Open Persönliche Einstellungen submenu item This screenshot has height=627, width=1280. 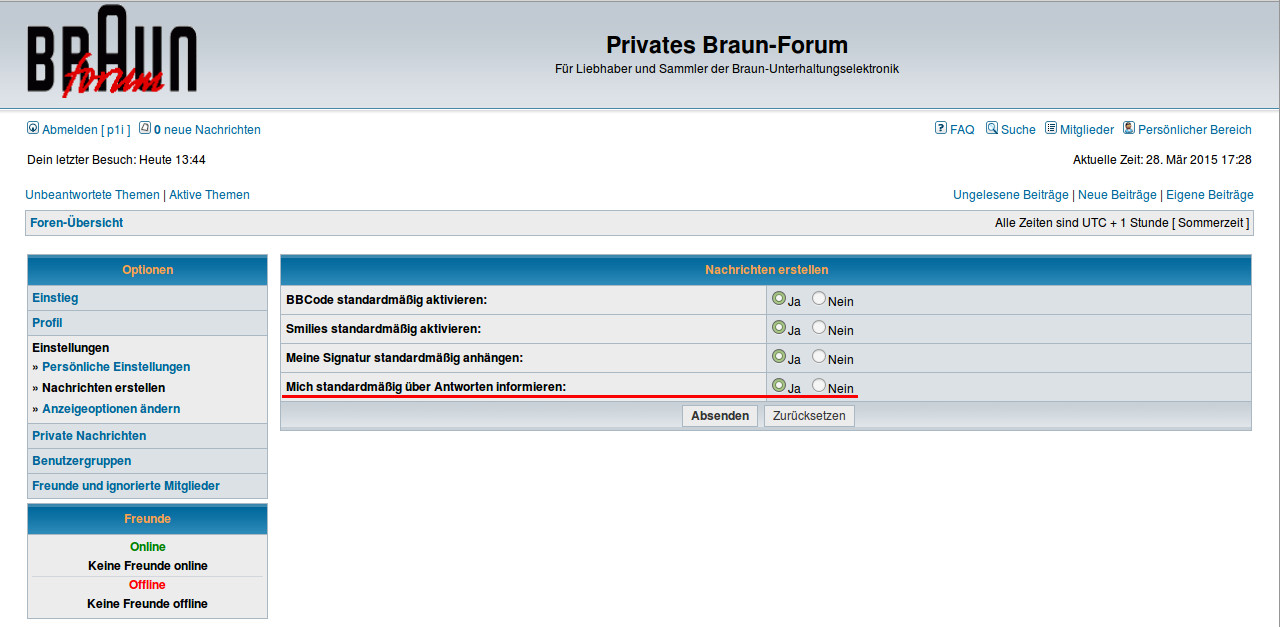coord(116,367)
